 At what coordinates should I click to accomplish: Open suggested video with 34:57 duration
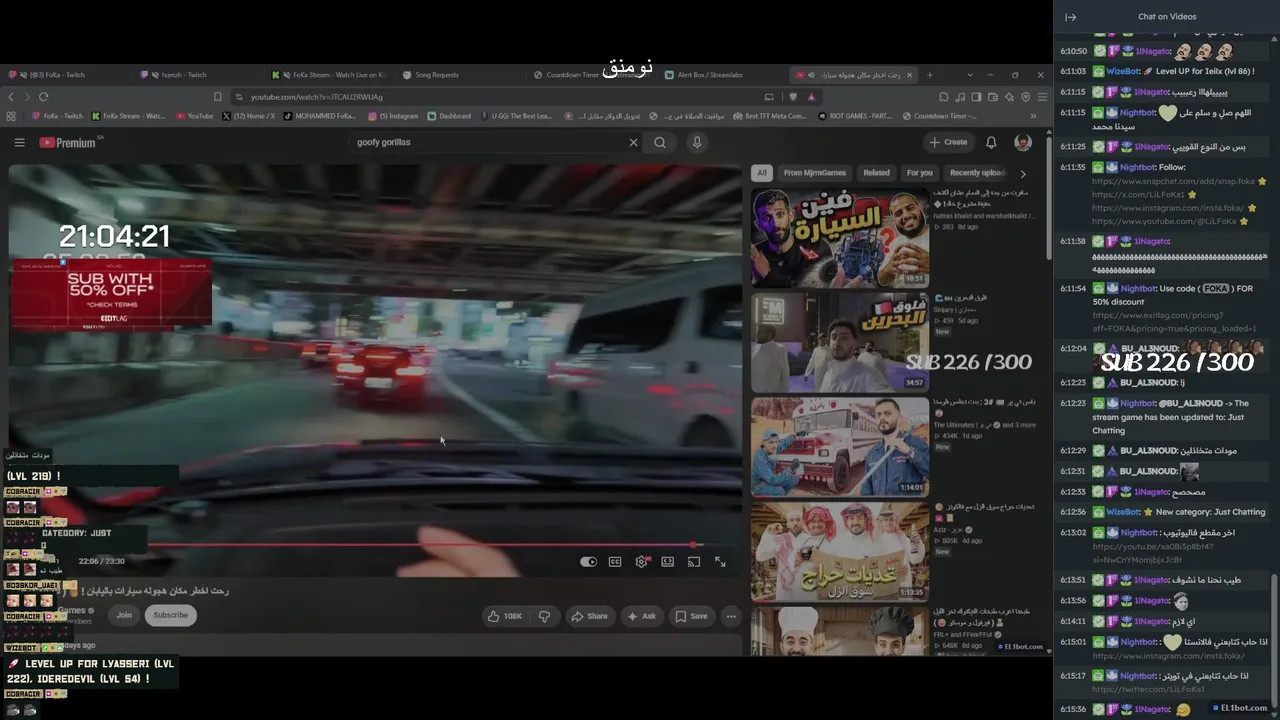pos(840,342)
